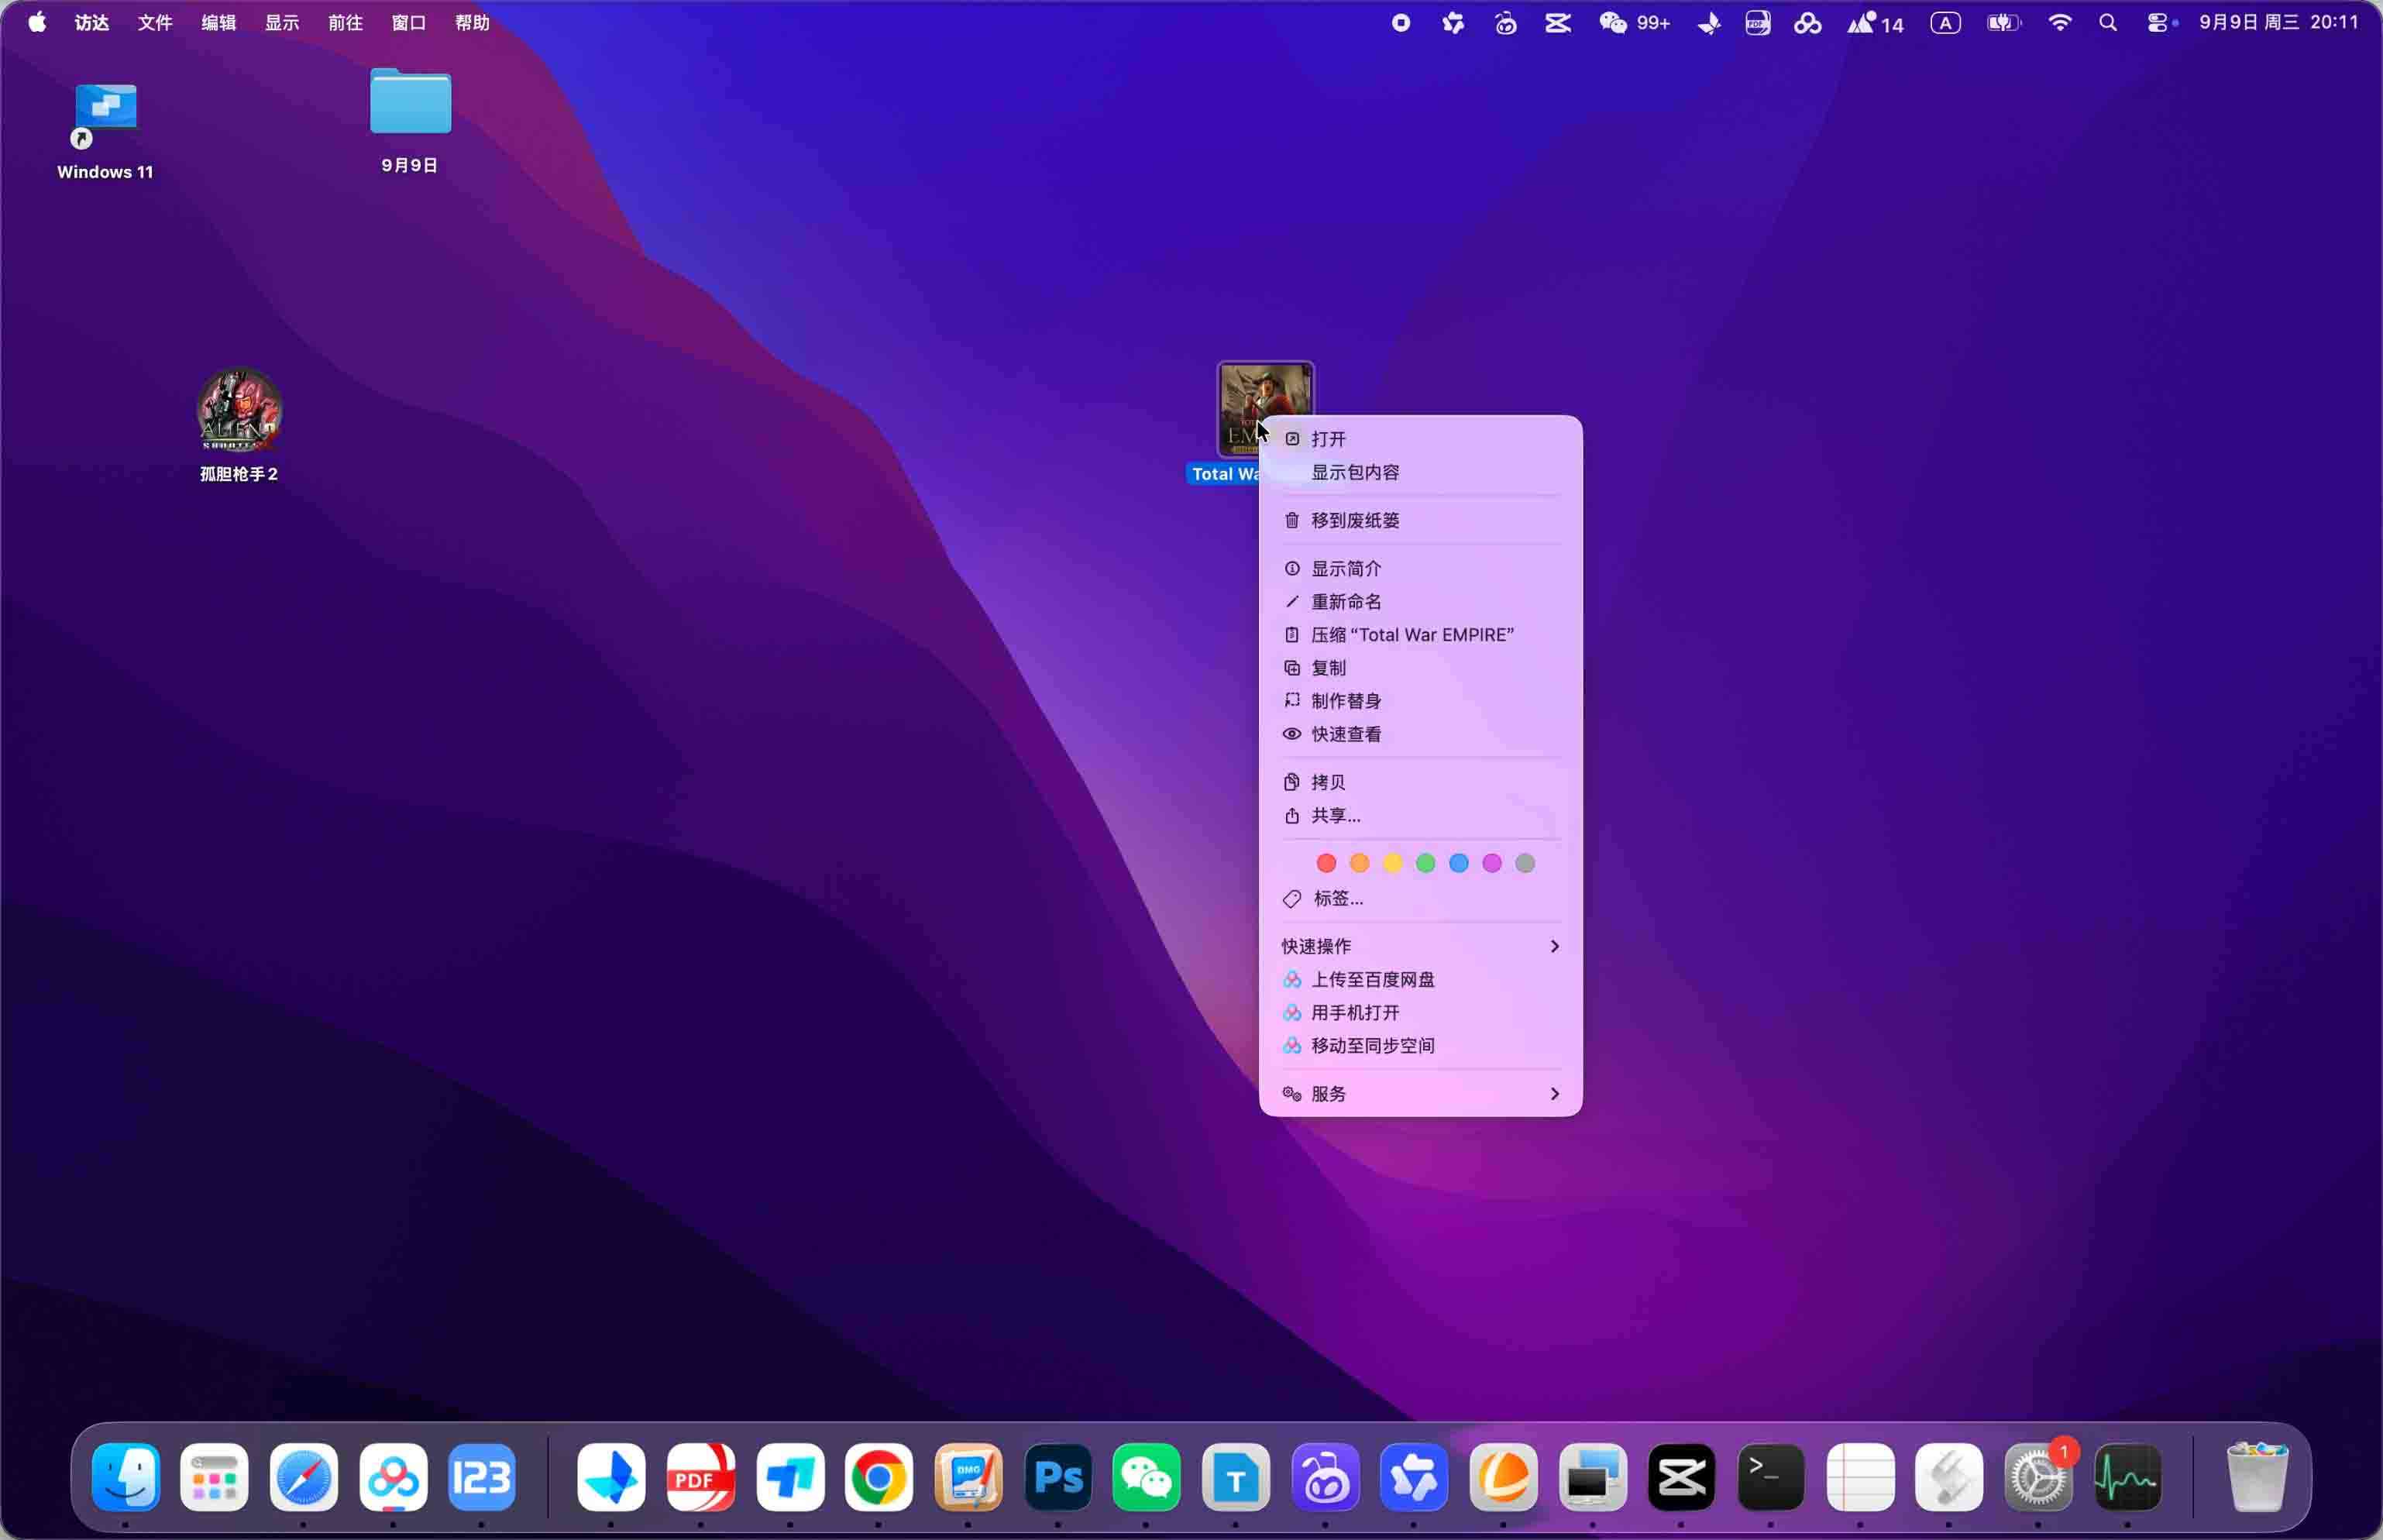Open System Preferences gear in Dock

point(2038,1477)
